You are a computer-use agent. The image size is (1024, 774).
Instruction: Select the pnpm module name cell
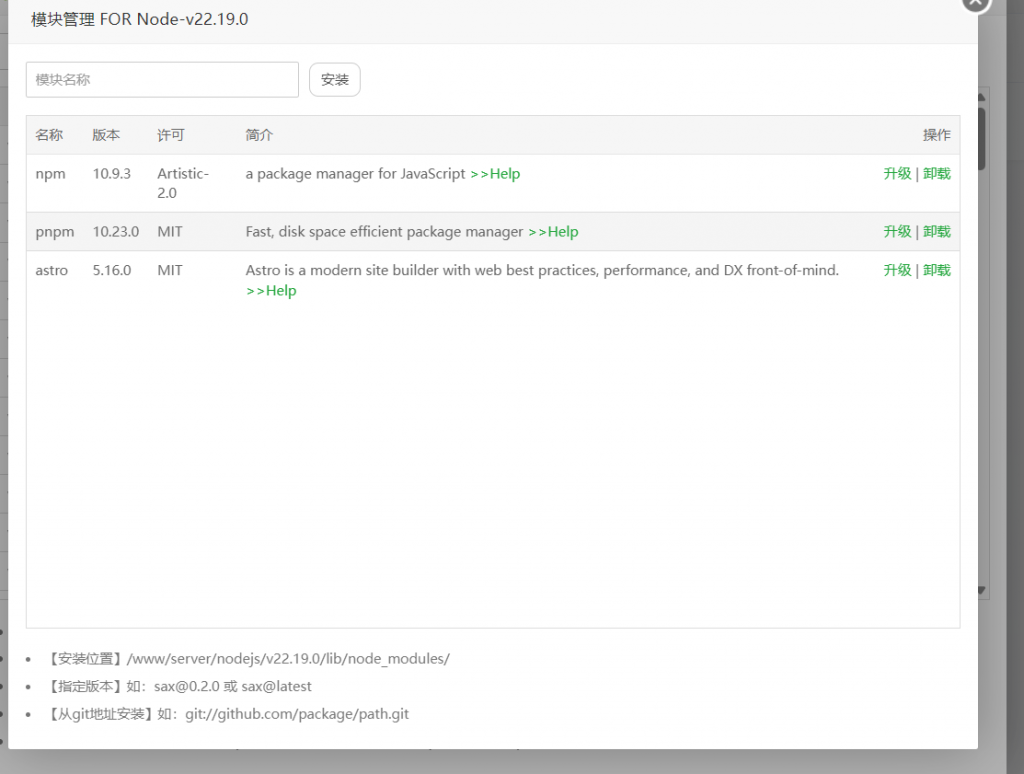coord(55,232)
